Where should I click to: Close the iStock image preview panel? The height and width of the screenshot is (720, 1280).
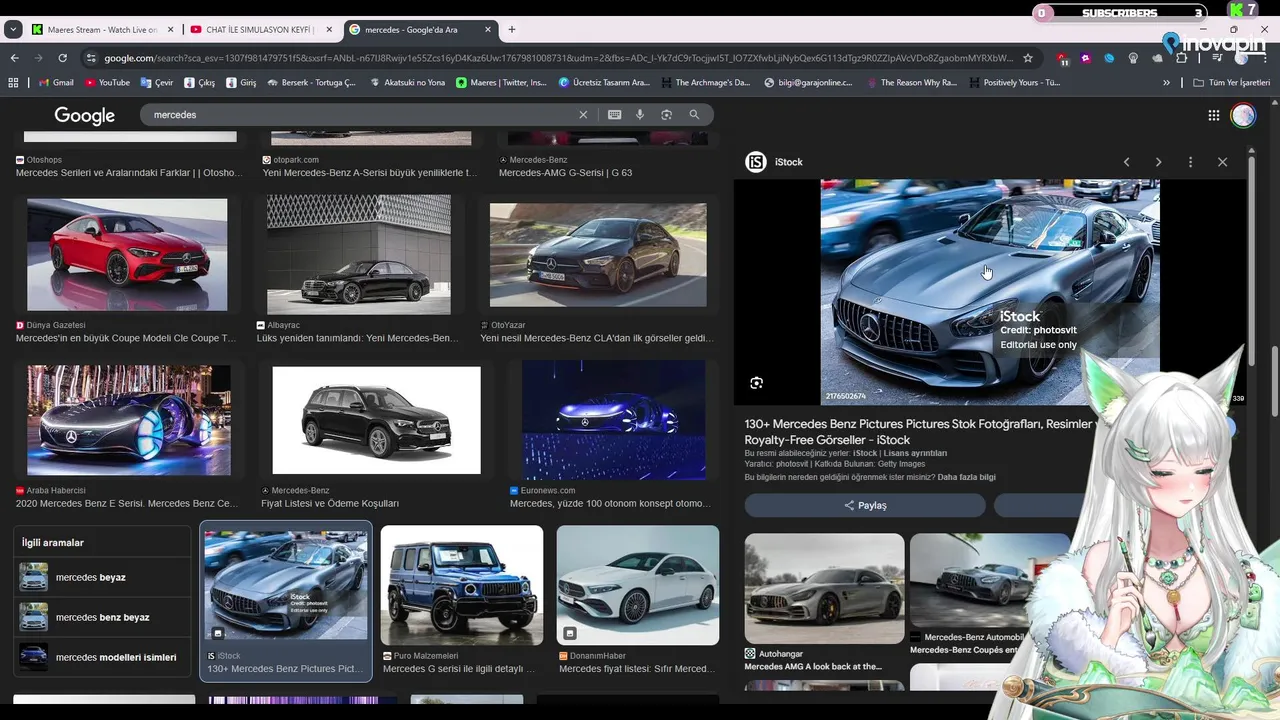tap(1222, 162)
